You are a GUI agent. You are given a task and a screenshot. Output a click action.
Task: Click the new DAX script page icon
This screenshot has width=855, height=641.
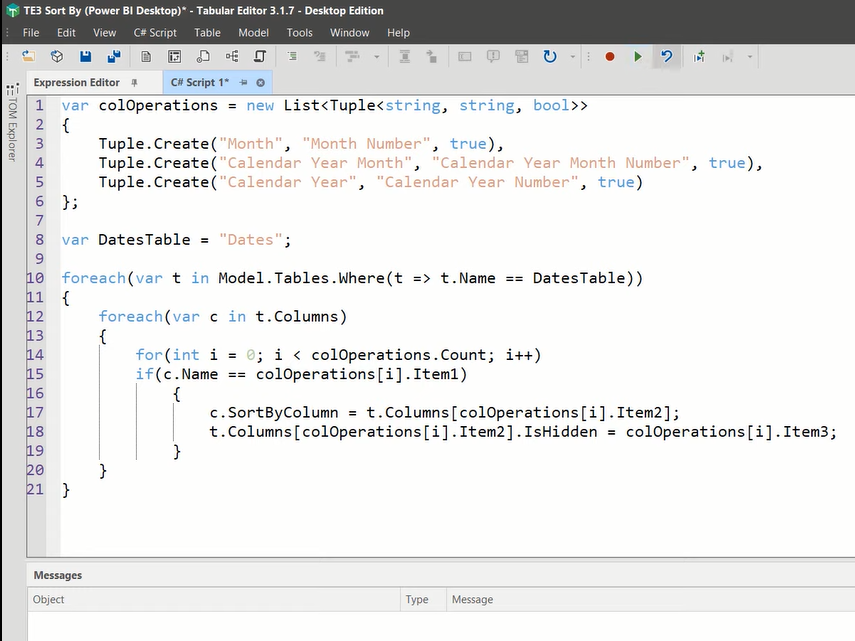tap(203, 57)
